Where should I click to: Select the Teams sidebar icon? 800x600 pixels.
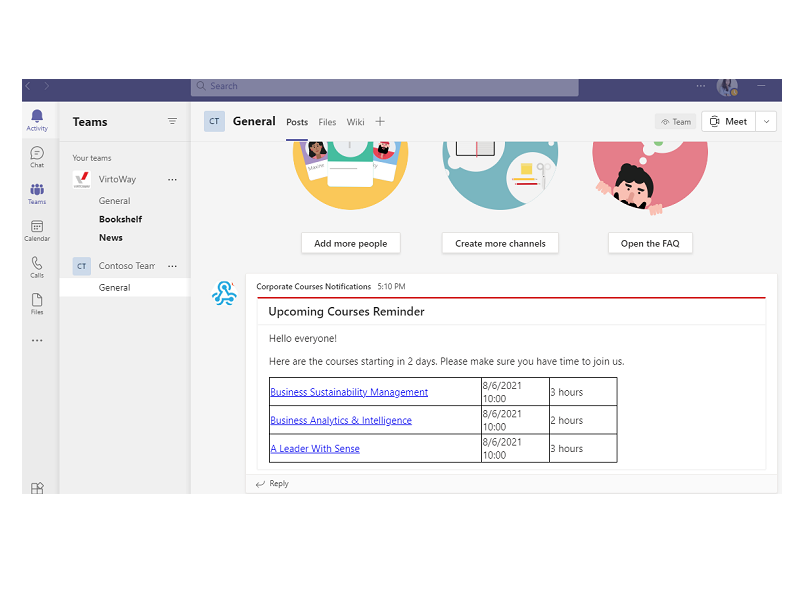pyautogui.click(x=37, y=195)
